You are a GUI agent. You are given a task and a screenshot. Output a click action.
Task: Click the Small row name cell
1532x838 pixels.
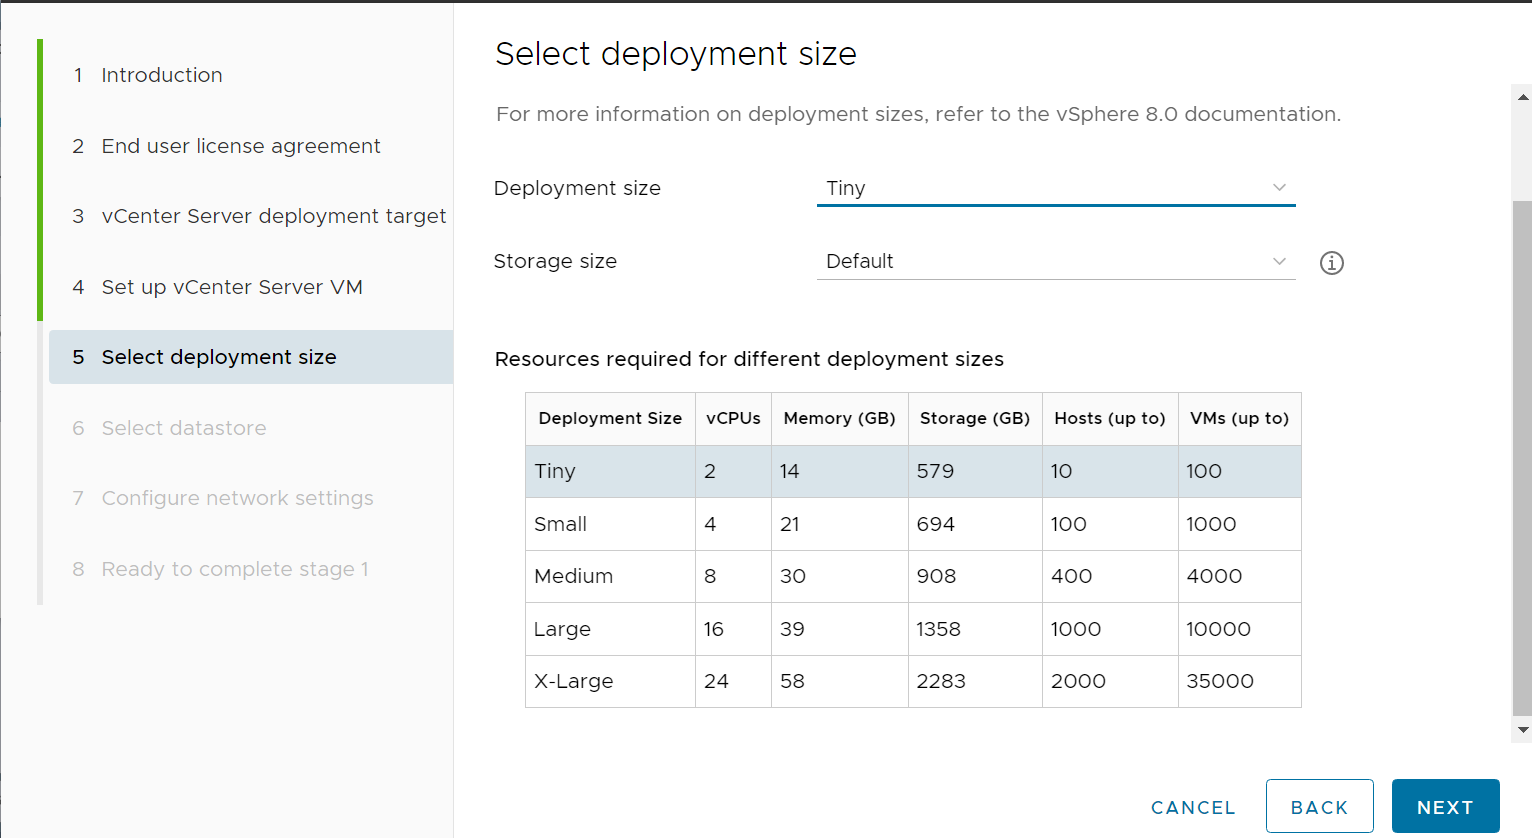coord(610,524)
